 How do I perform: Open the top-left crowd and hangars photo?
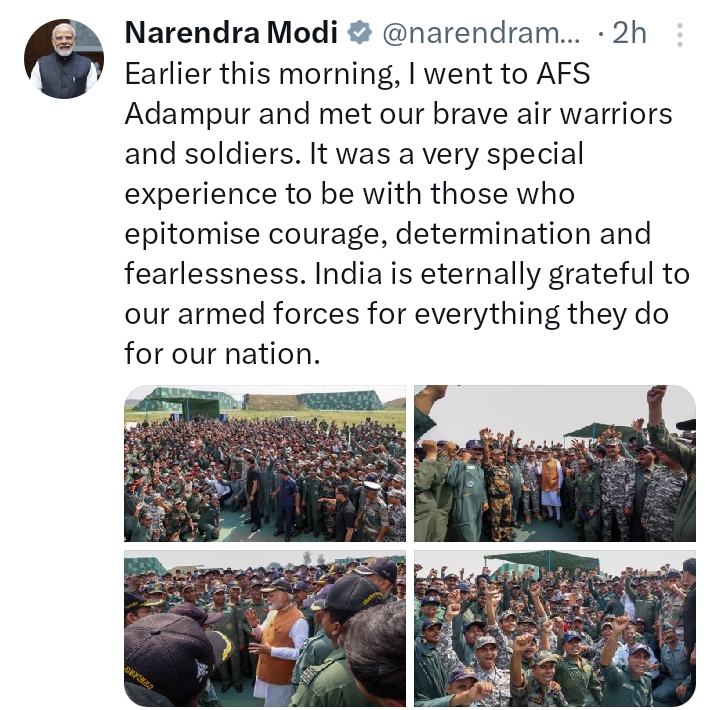click(265, 463)
